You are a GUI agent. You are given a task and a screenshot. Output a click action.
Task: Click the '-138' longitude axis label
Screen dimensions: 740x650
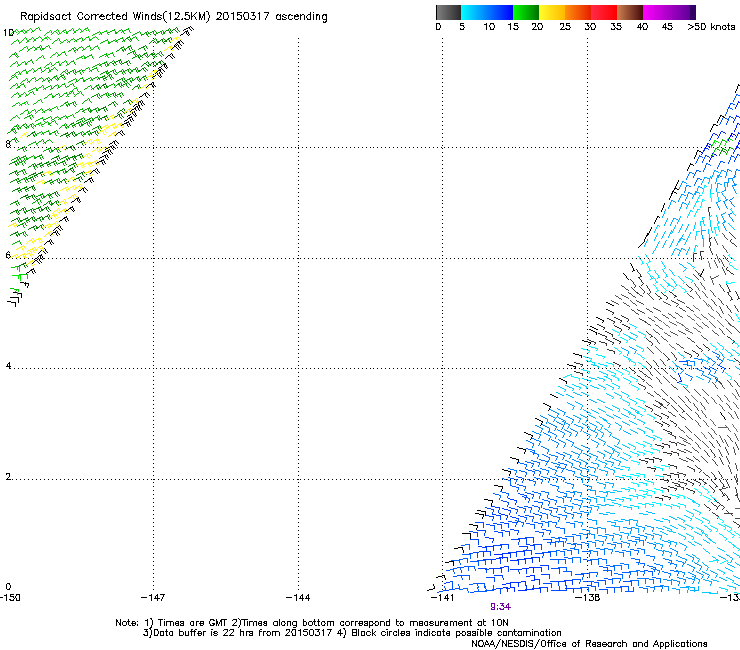(588, 598)
